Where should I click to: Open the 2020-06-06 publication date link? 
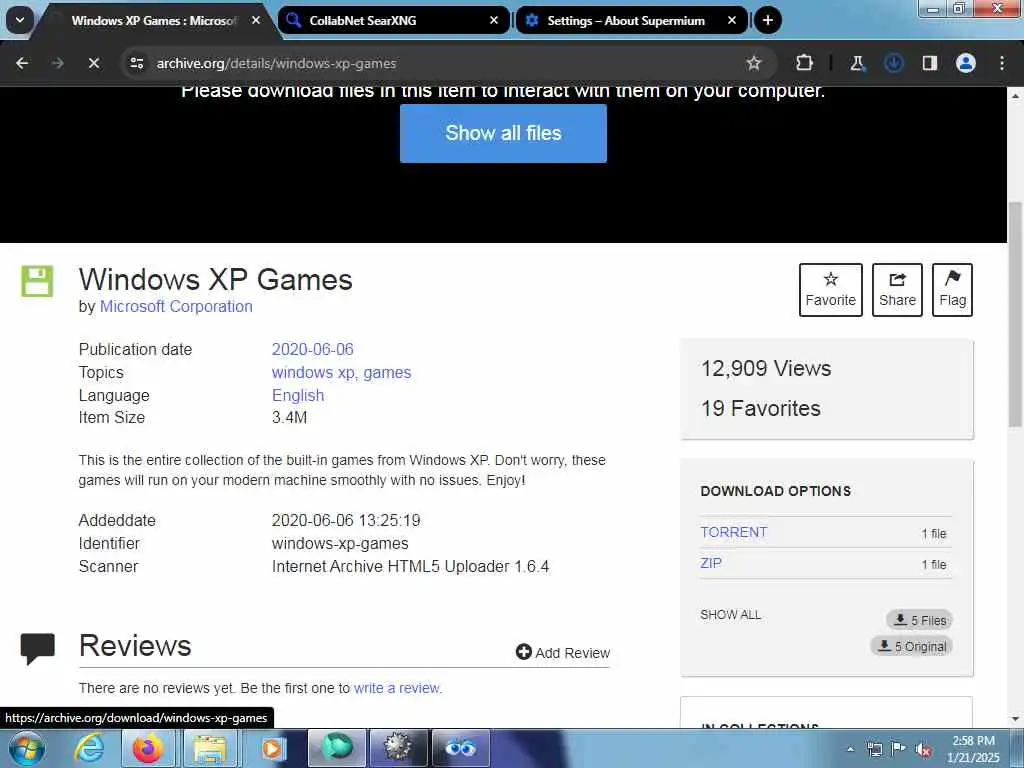pyautogui.click(x=312, y=349)
